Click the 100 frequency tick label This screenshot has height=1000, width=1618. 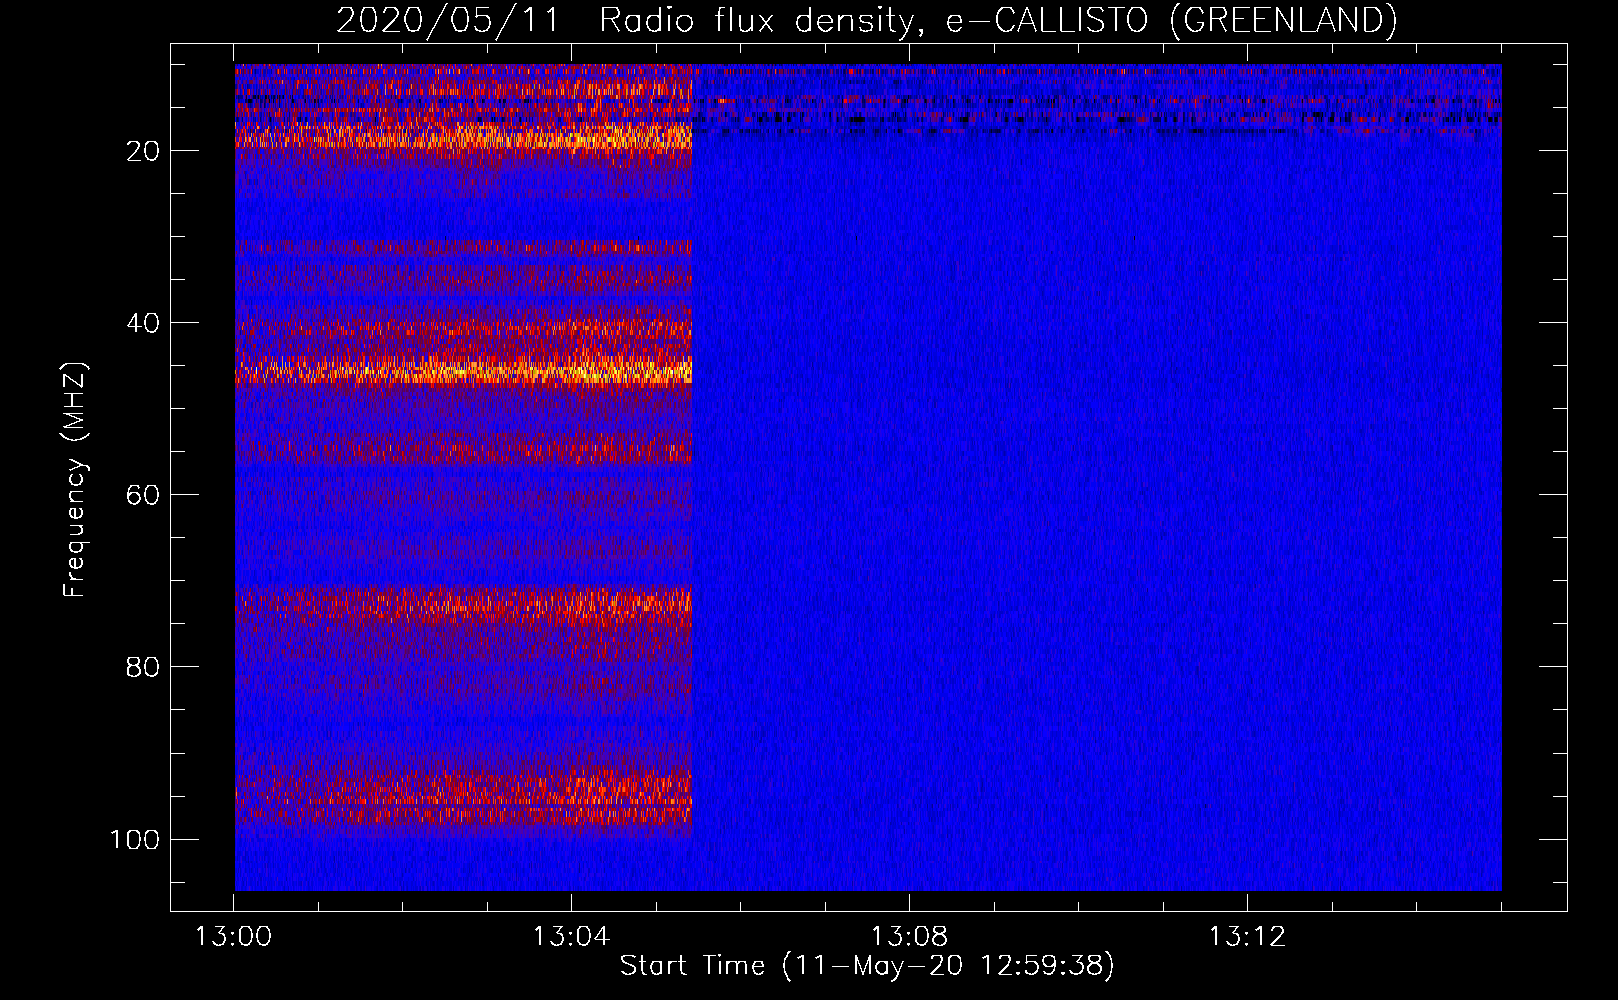click(x=135, y=839)
